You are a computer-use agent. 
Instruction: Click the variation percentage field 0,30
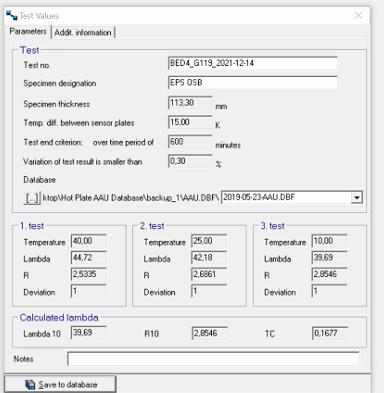(x=190, y=161)
